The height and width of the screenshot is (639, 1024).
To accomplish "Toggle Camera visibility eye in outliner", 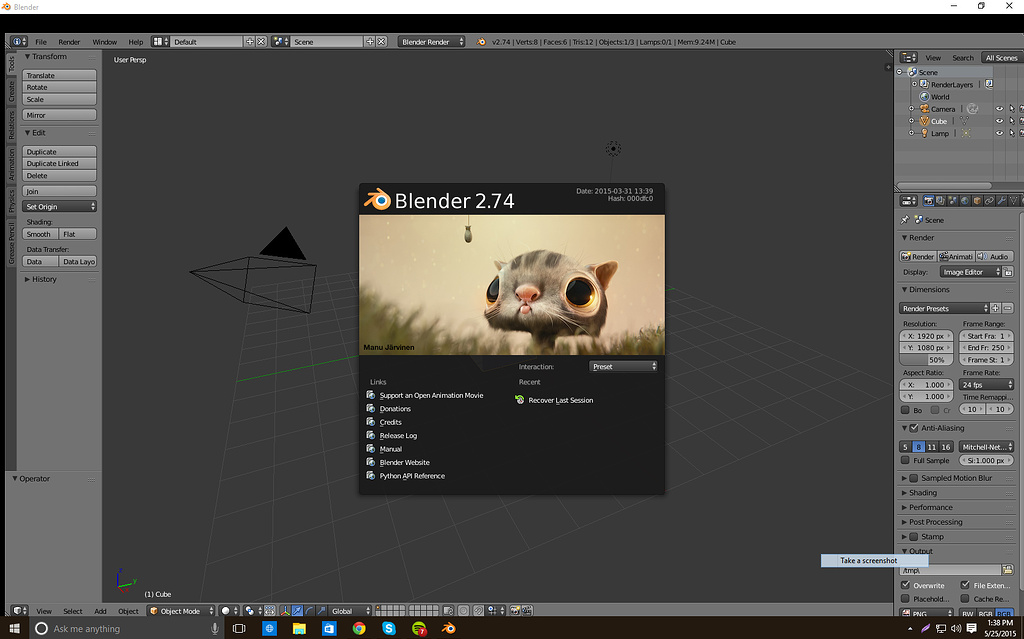I will 999,109.
